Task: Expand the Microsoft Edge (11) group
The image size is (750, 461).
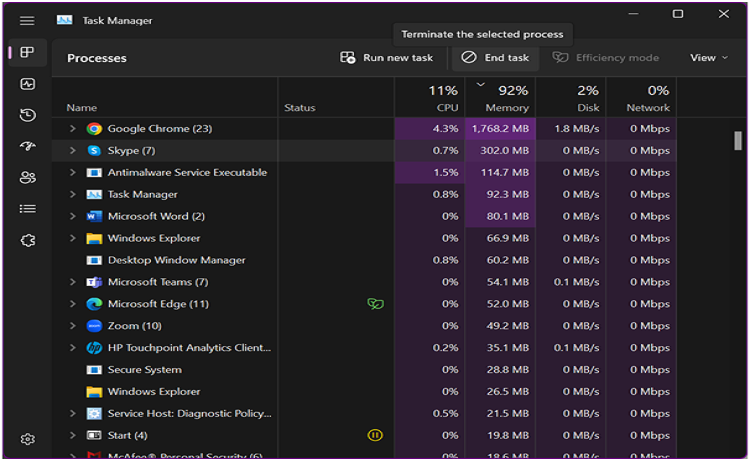Action: tap(72, 304)
